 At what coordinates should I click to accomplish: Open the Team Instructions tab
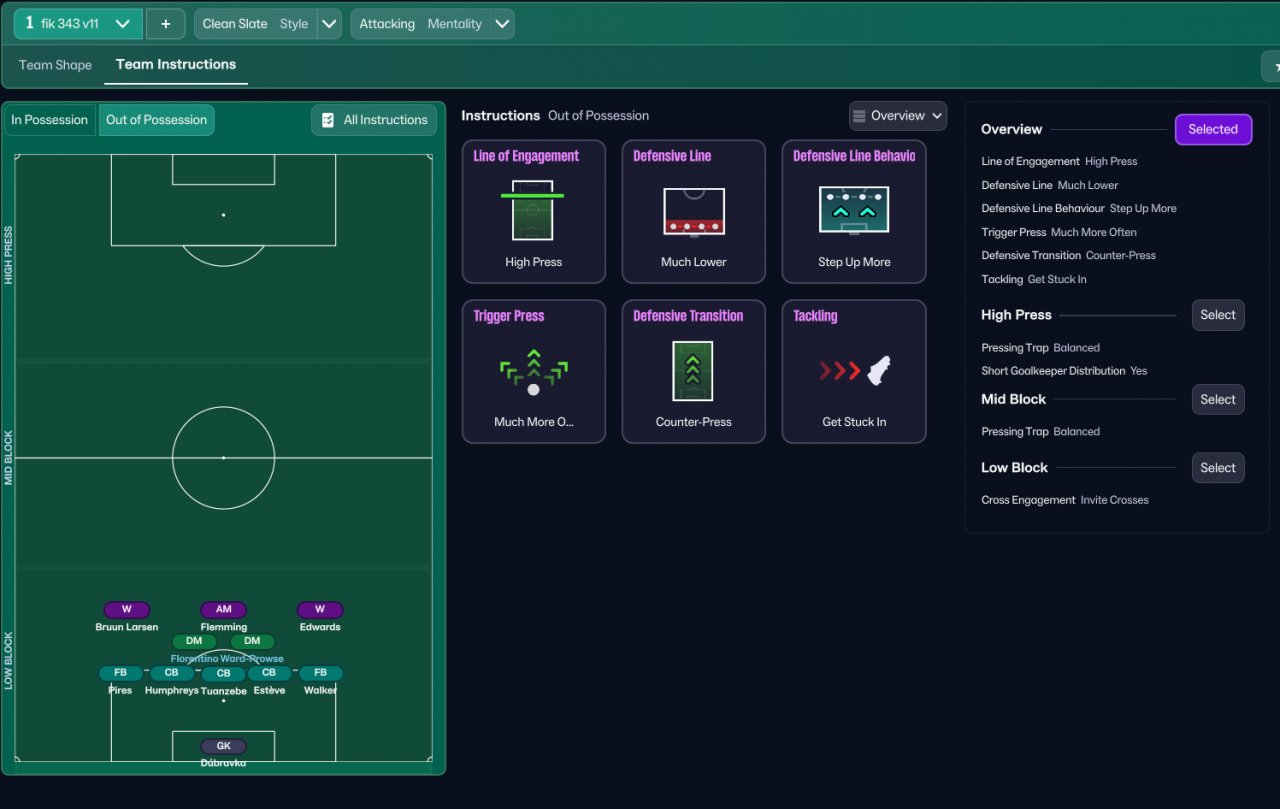point(176,65)
